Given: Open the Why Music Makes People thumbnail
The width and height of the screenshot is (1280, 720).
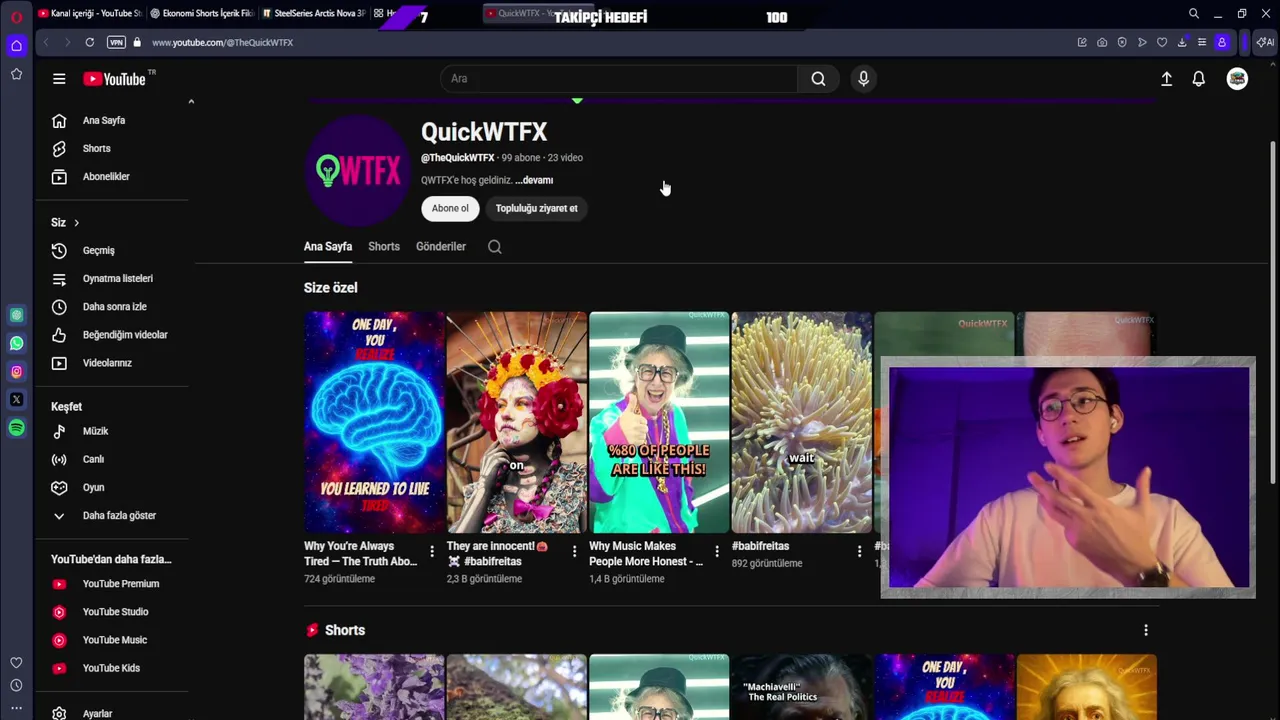Looking at the screenshot, I should 659,422.
